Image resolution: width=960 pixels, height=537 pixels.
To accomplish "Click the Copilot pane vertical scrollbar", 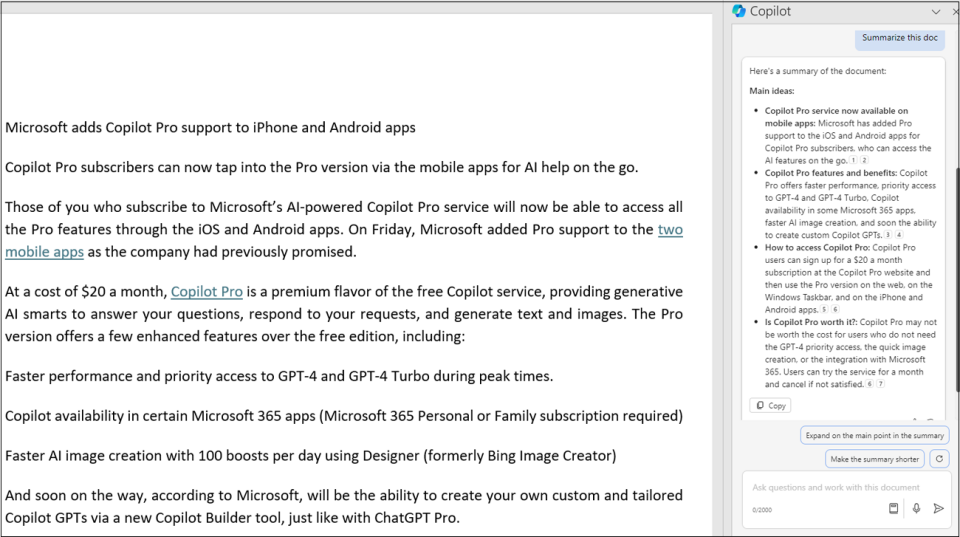I will (x=957, y=279).
